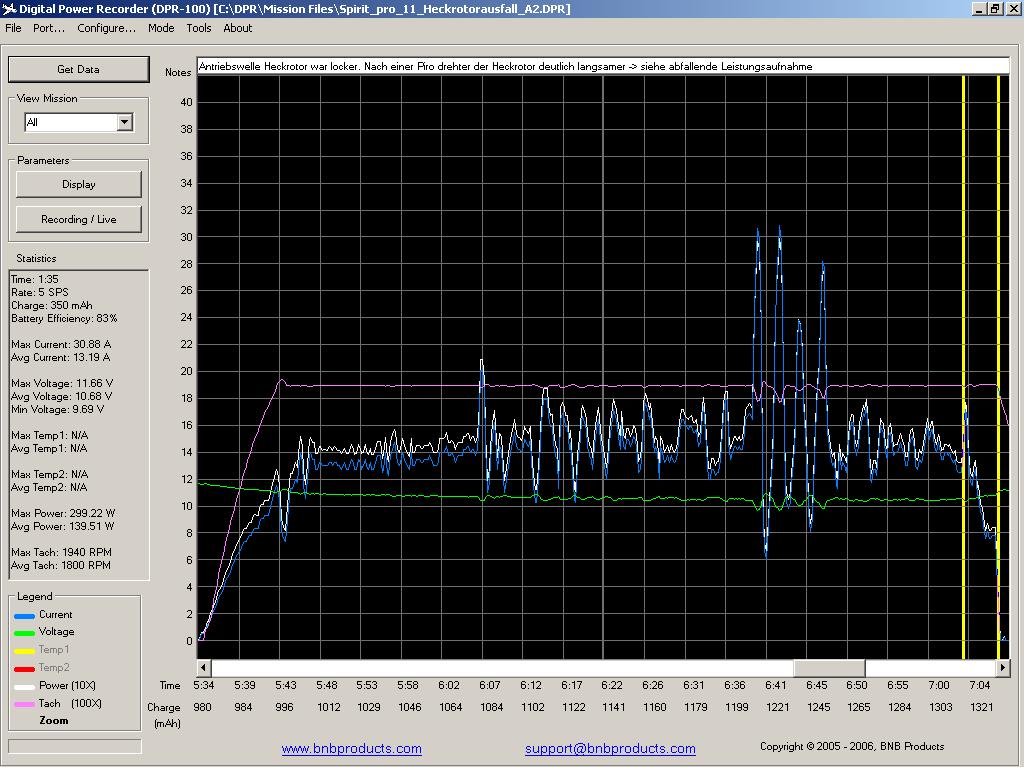Click the red Temp2 legend swatch
Viewport: 1024px width, 768px height.
pyautogui.click(x=24, y=669)
